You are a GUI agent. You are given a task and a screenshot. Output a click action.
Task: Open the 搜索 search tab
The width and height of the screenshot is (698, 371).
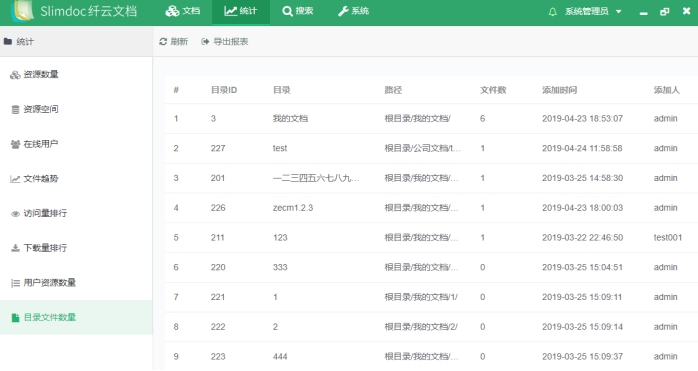(298, 11)
